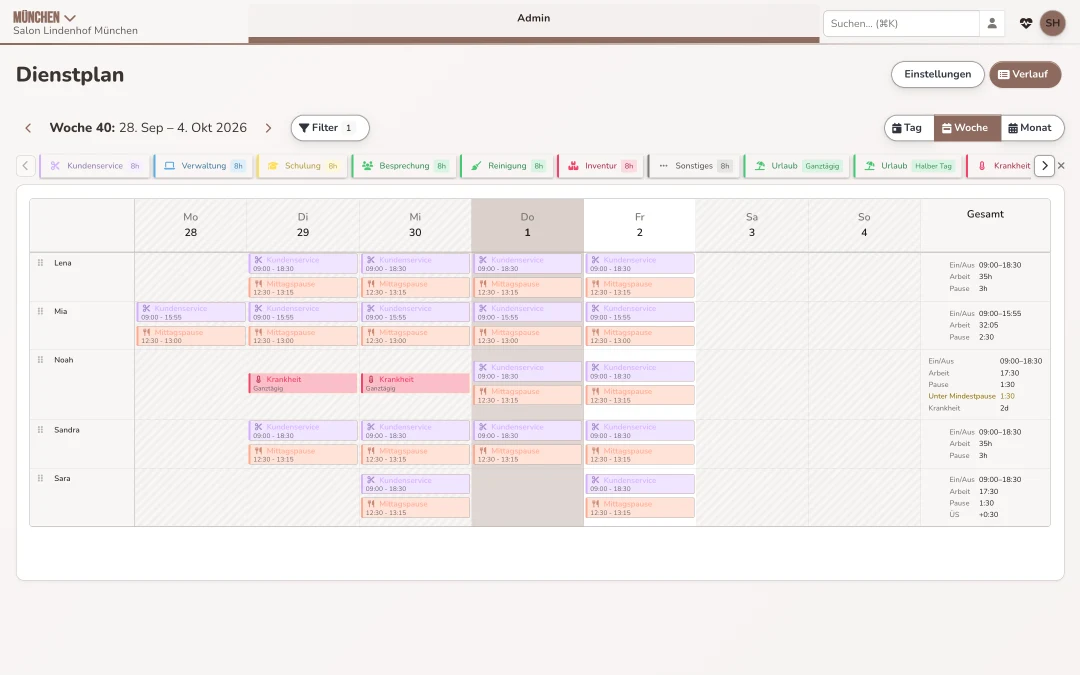Image resolution: width=1080 pixels, height=675 pixels.
Task: Click the heart pulse status icon
Action: pos(1026,23)
